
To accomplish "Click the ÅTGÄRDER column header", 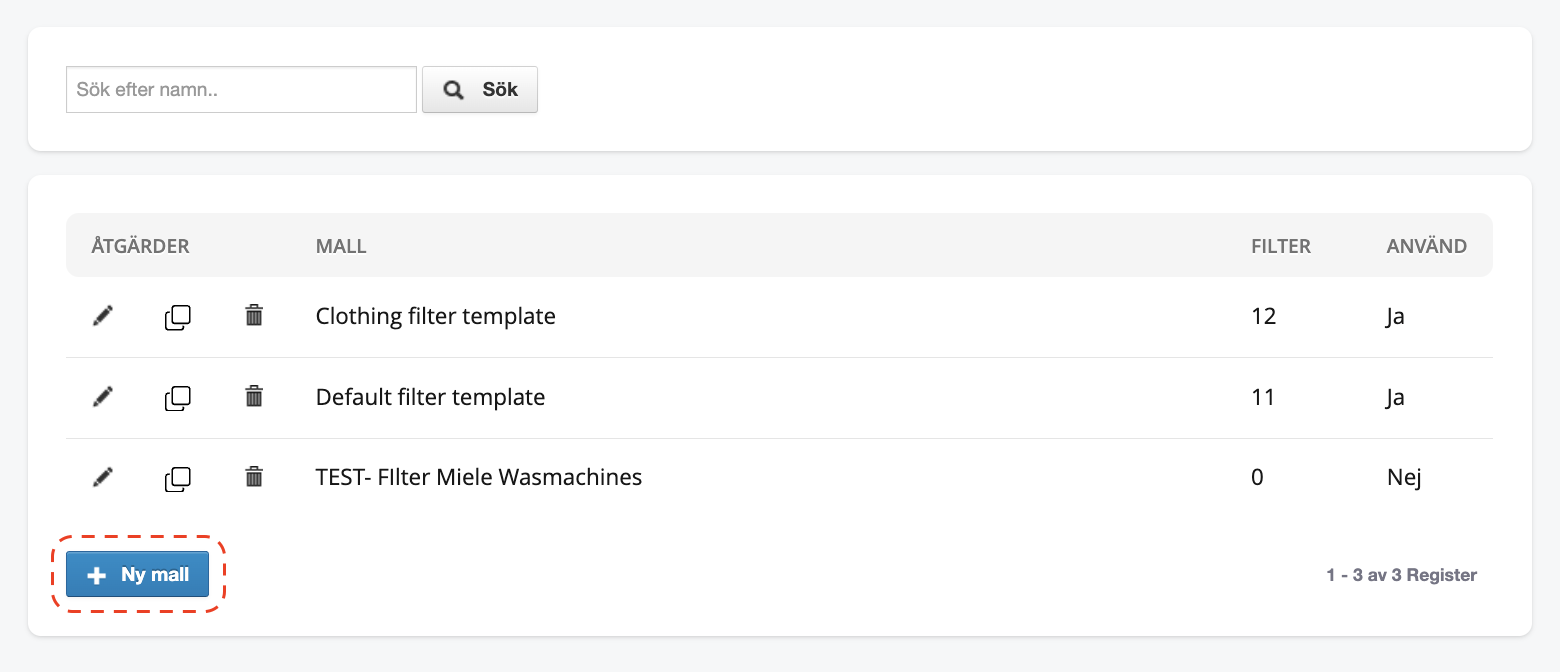I will click(x=140, y=246).
